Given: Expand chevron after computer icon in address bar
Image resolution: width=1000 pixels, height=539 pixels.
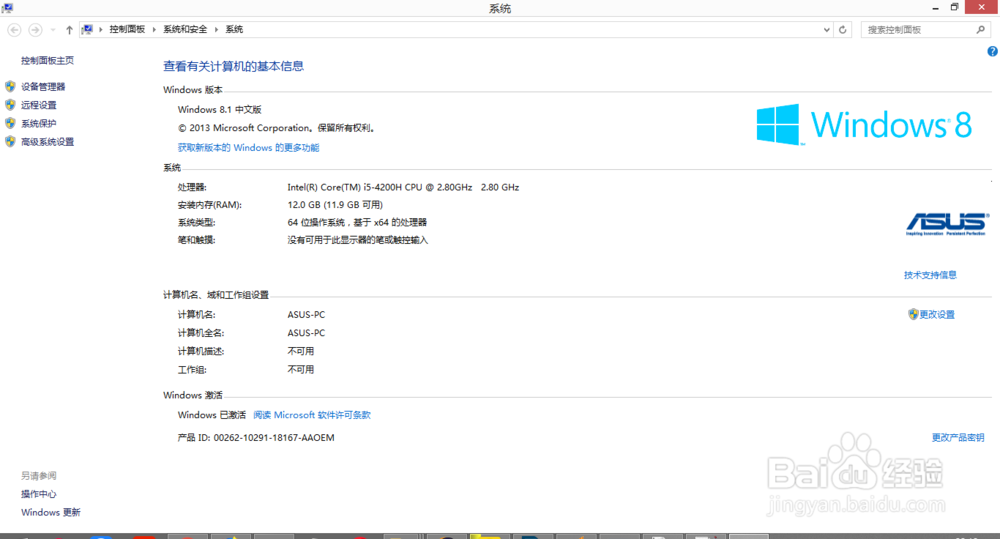Looking at the screenshot, I should pos(101,29).
